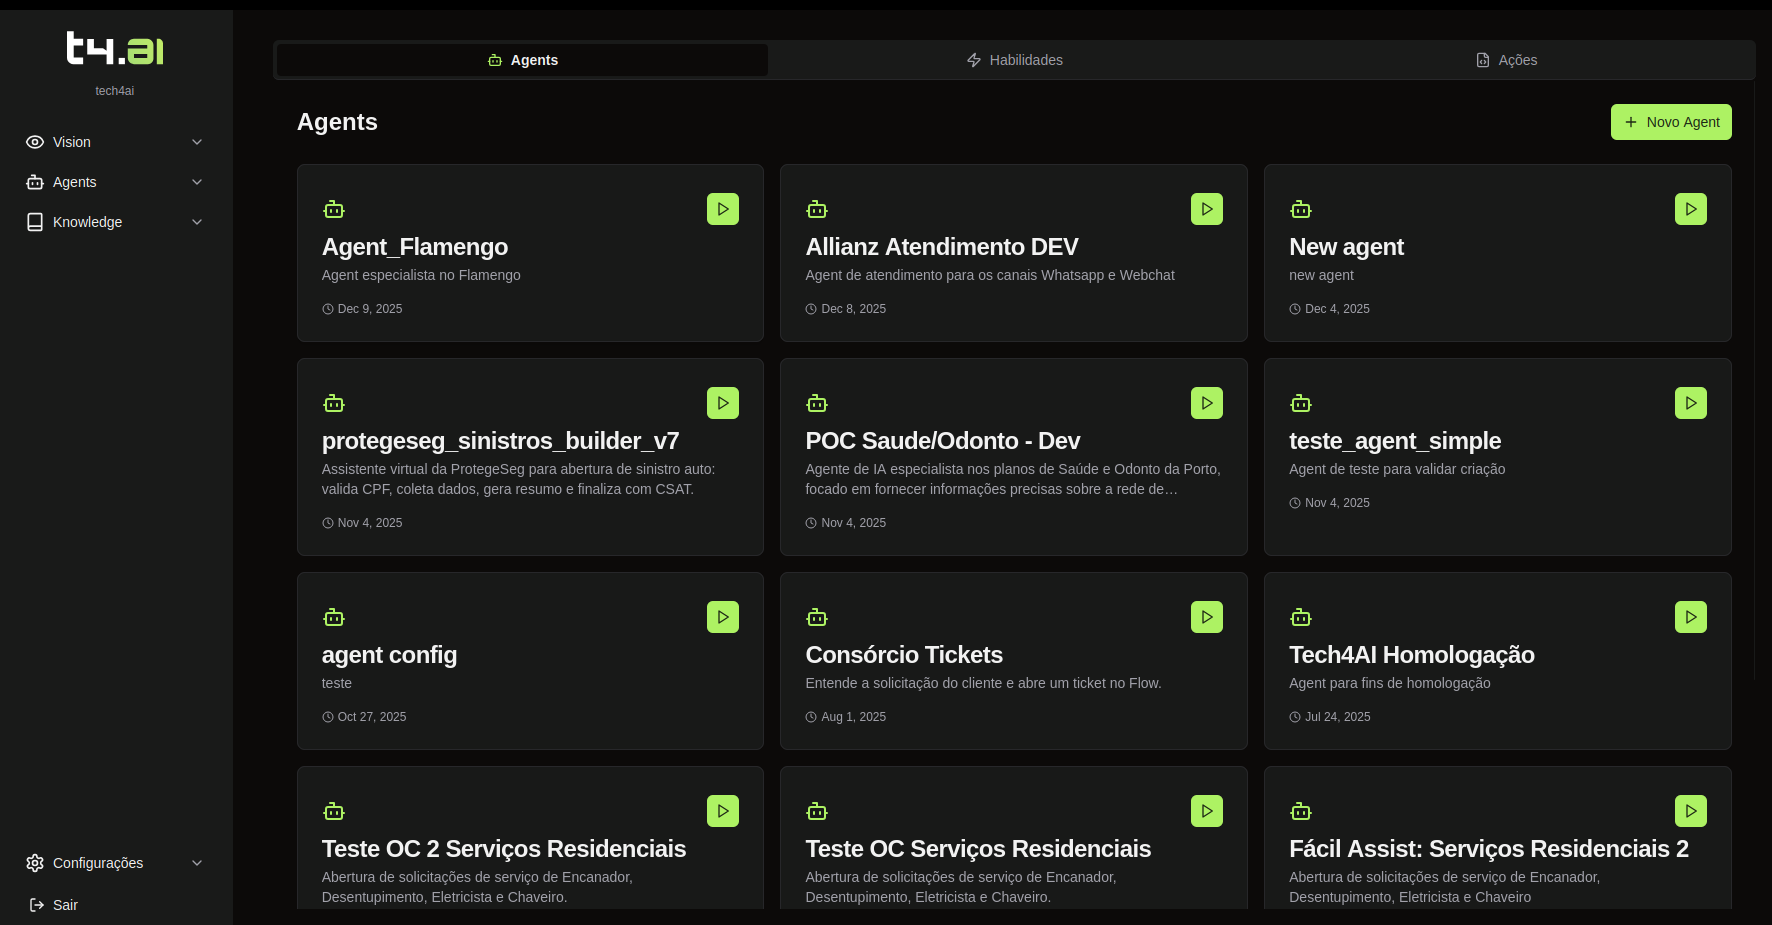
Task: Switch to the Habilidades tab
Action: 1014,60
